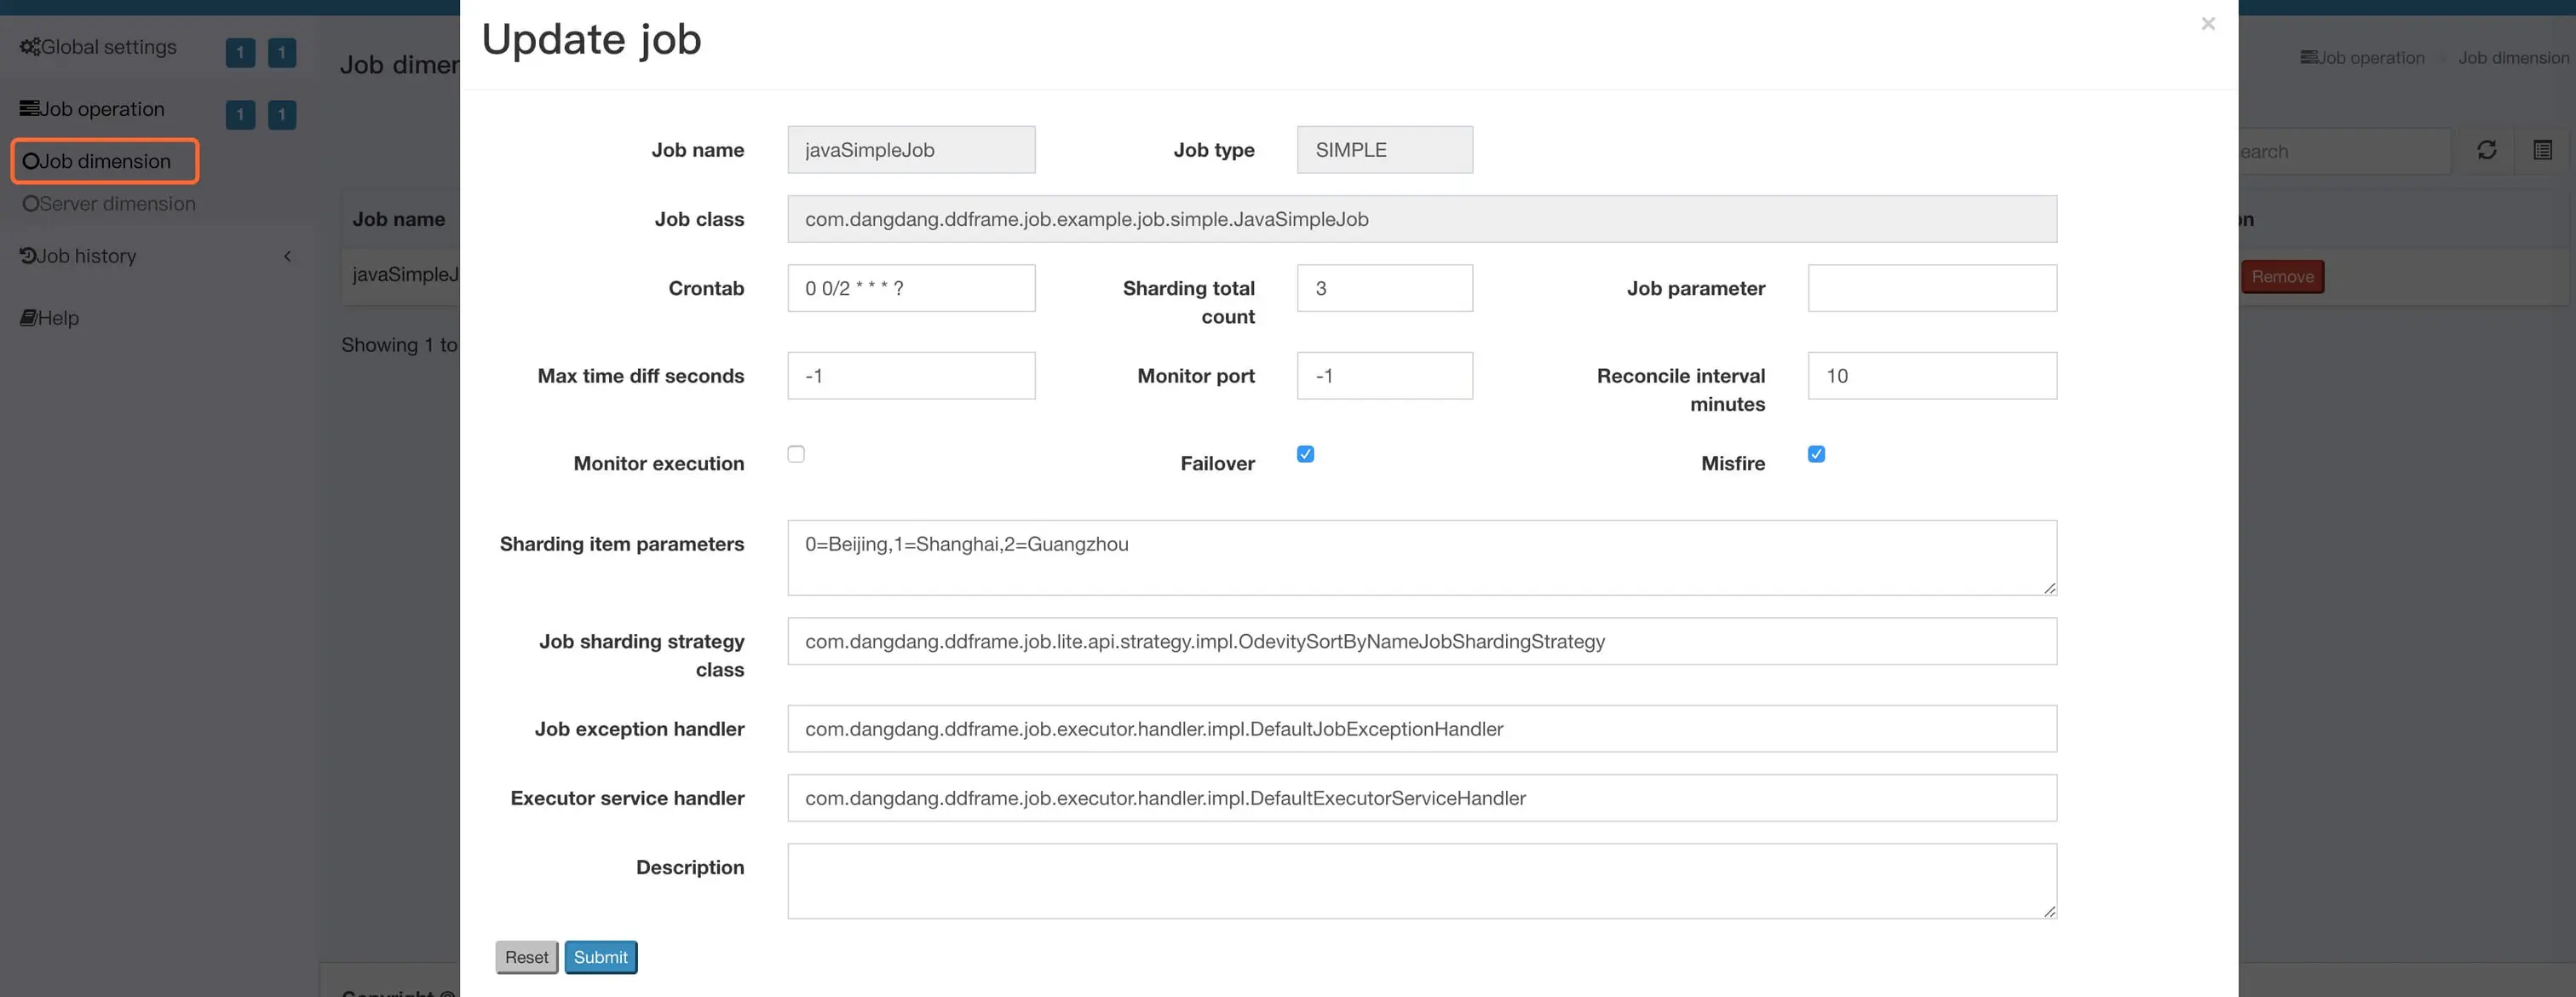
Task: Click Description textarea resize corner
Action: coord(2049,911)
